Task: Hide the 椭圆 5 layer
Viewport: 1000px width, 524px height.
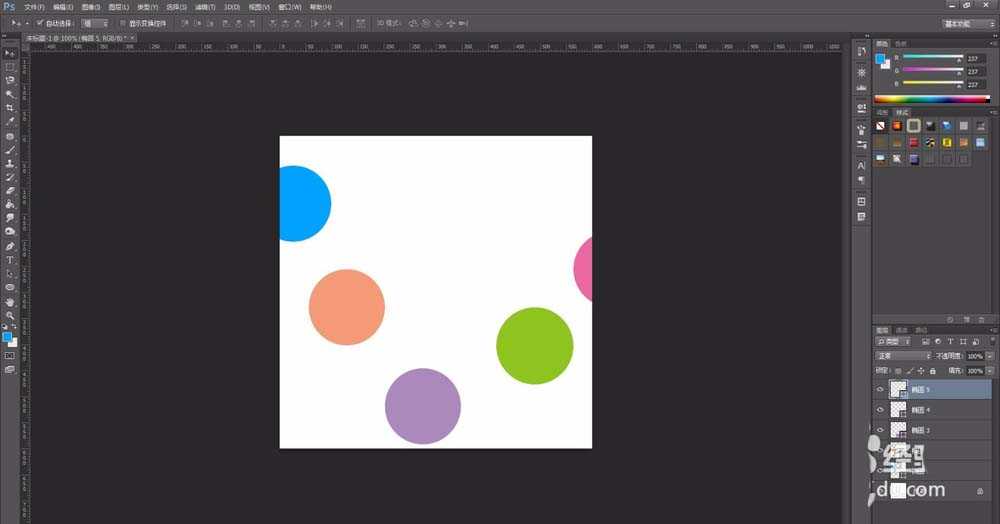Action: [x=880, y=390]
